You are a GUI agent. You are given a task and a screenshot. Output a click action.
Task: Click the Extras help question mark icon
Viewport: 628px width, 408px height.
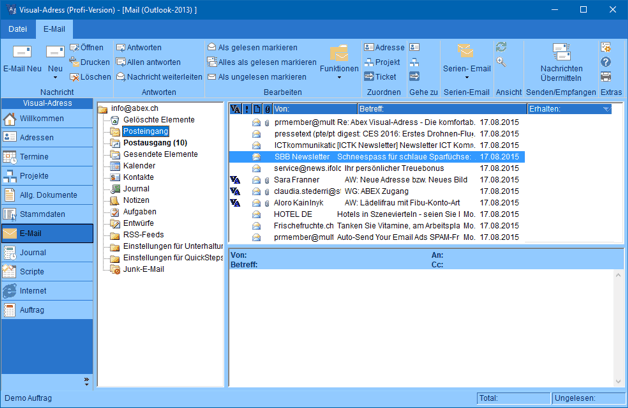[x=606, y=62]
